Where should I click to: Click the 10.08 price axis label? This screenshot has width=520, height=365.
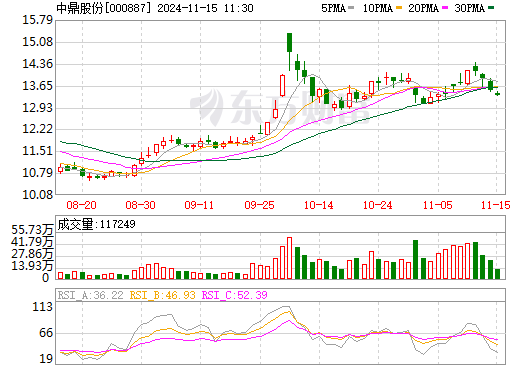pos(38,194)
